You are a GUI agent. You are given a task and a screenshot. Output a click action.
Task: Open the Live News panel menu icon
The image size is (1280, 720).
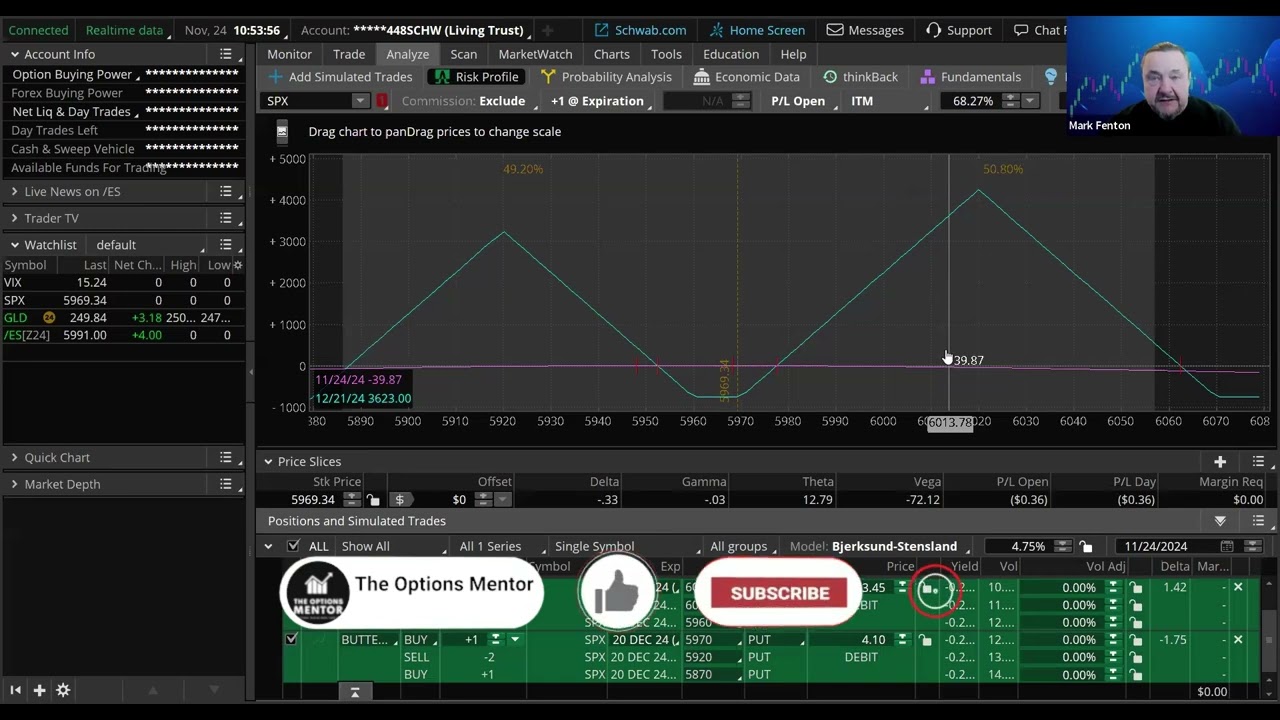pos(226,191)
